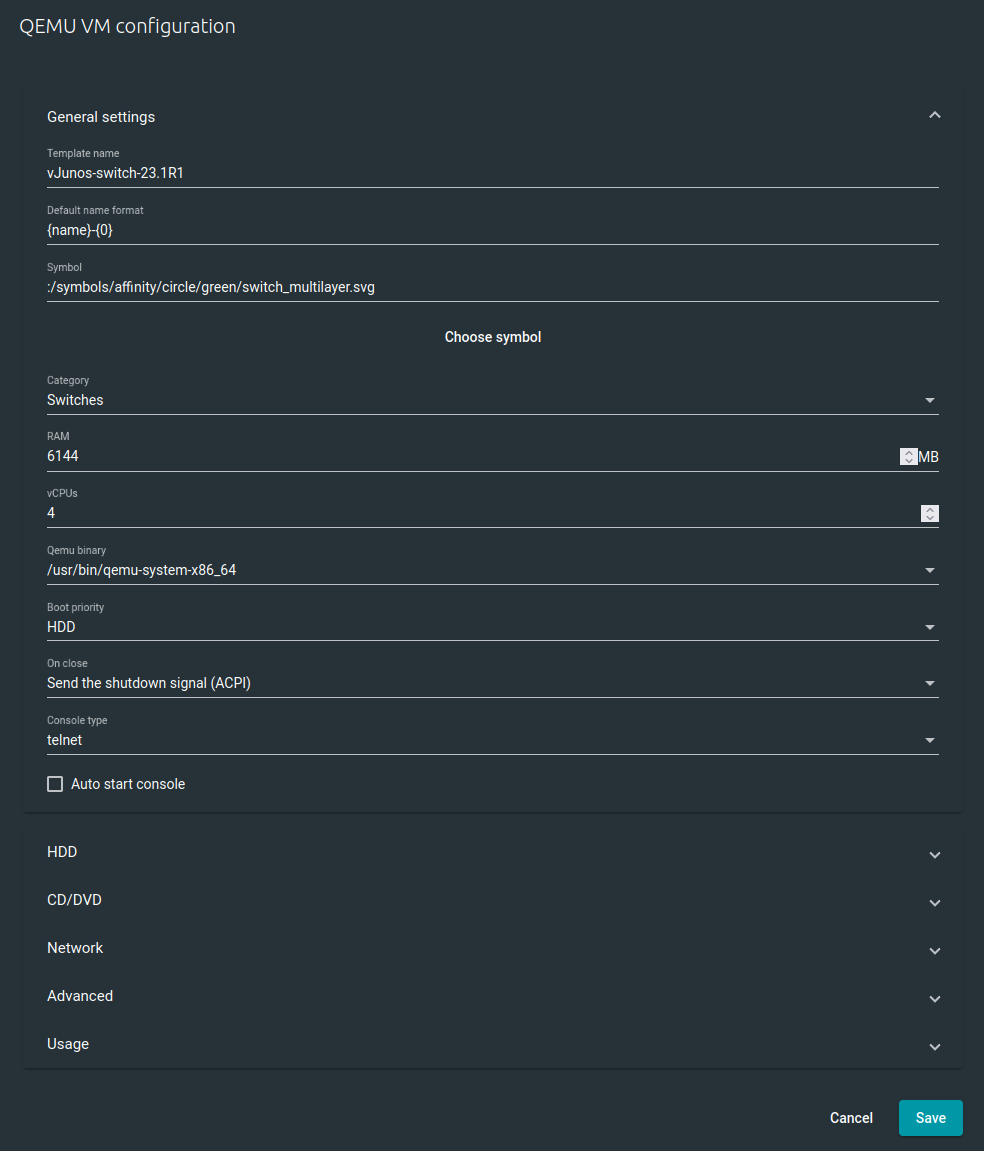The image size is (984, 1151).
Task: Click the Usage section chevron icon
Action: pyautogui.click(x=934, y=1046)
